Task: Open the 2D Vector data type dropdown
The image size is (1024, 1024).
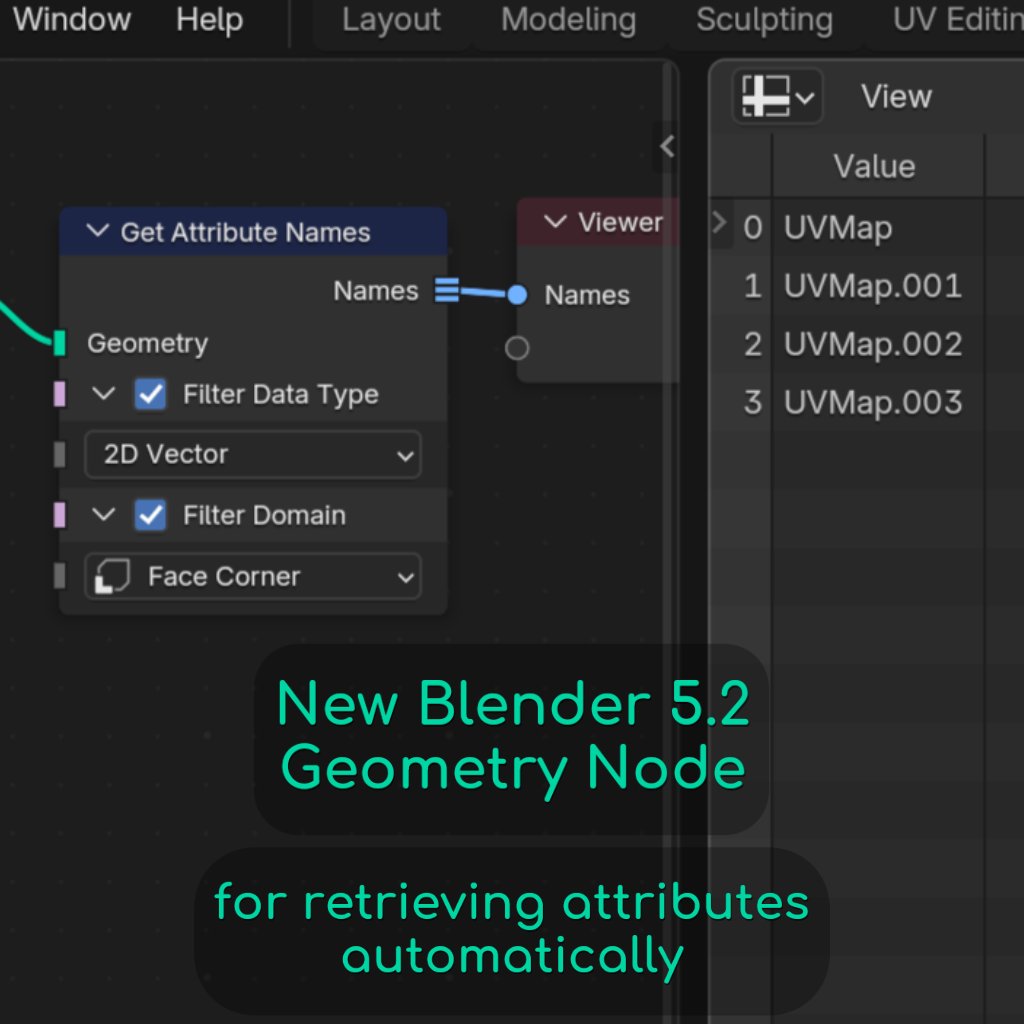Action: [253, 455]
